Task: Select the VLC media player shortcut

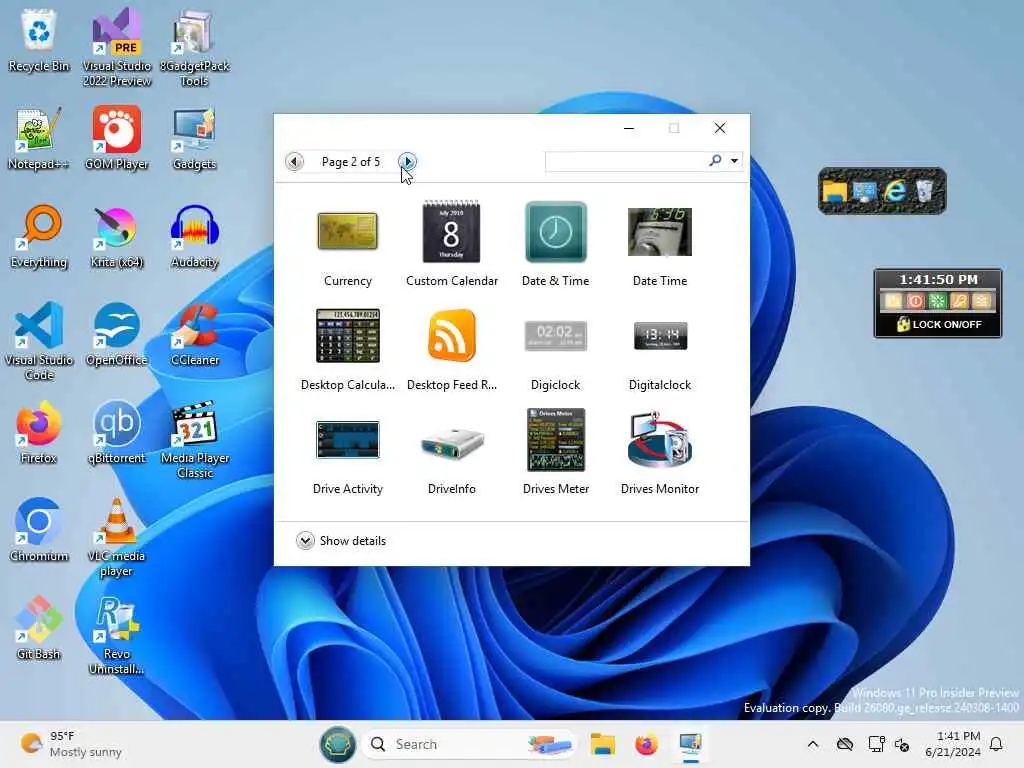Action: [x=117, y=537]
